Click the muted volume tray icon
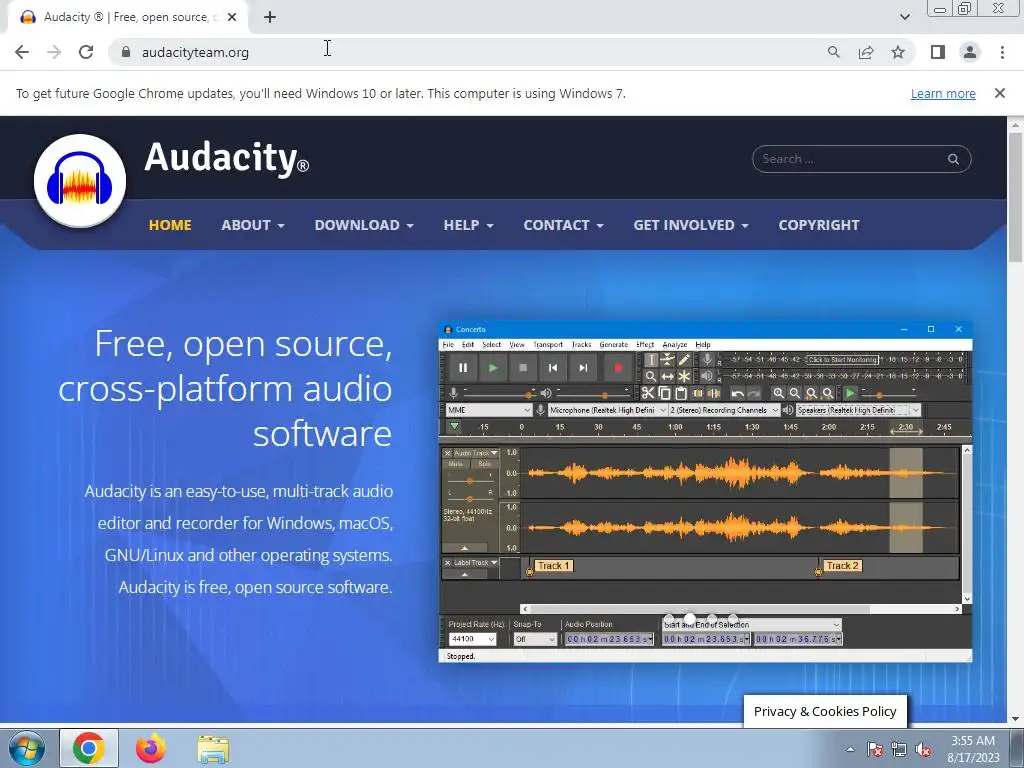 [923, 749]
